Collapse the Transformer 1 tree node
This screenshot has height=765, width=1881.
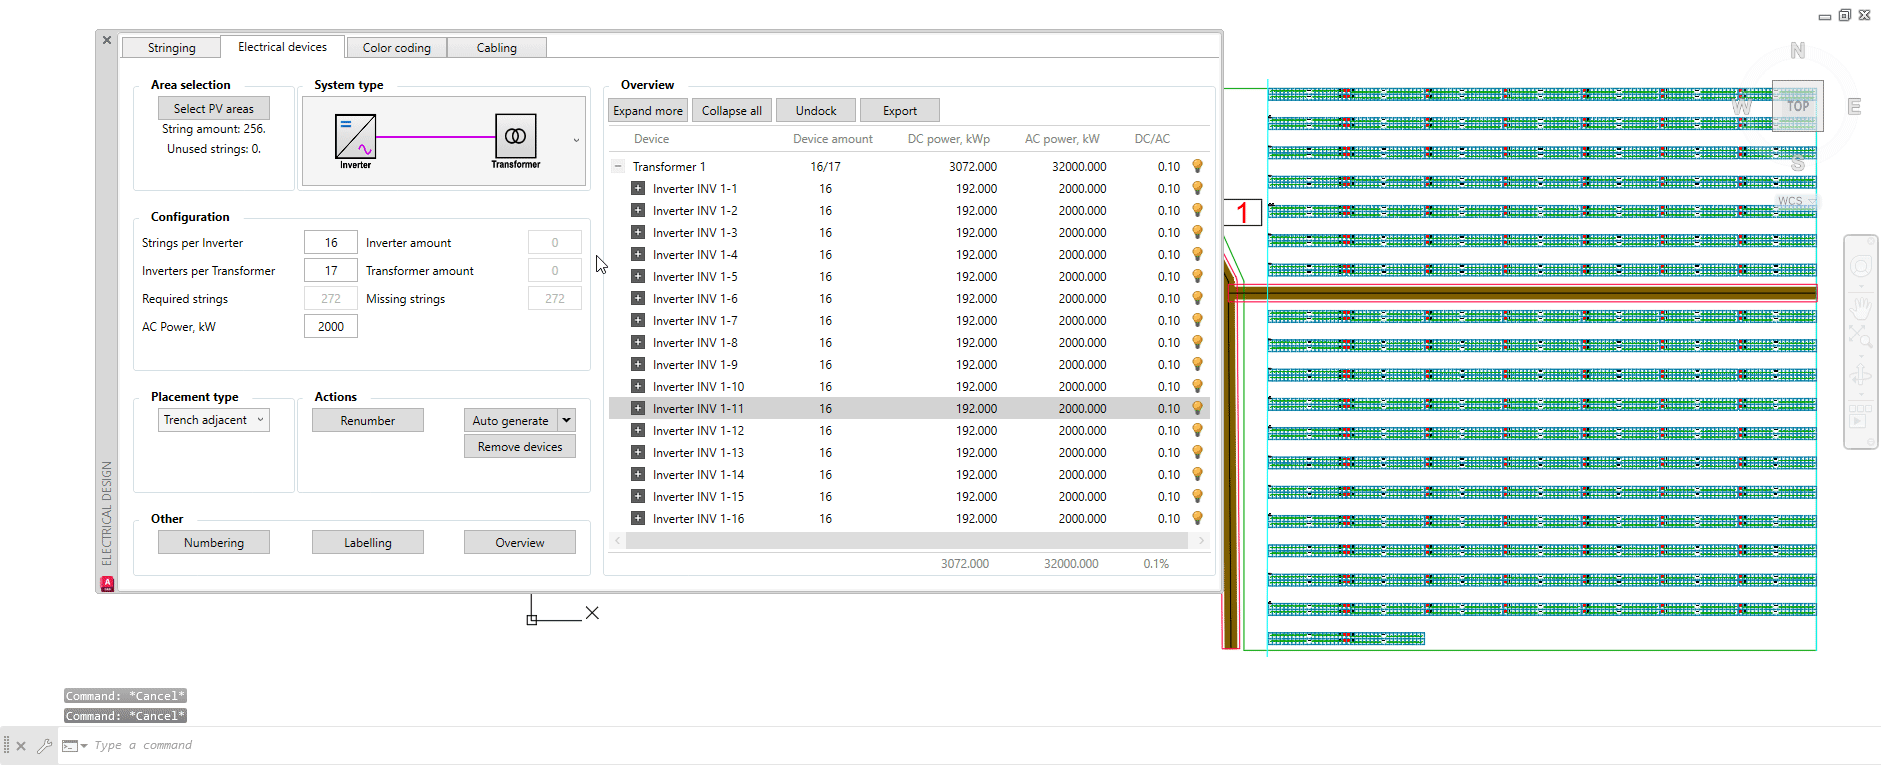(618, 166)
